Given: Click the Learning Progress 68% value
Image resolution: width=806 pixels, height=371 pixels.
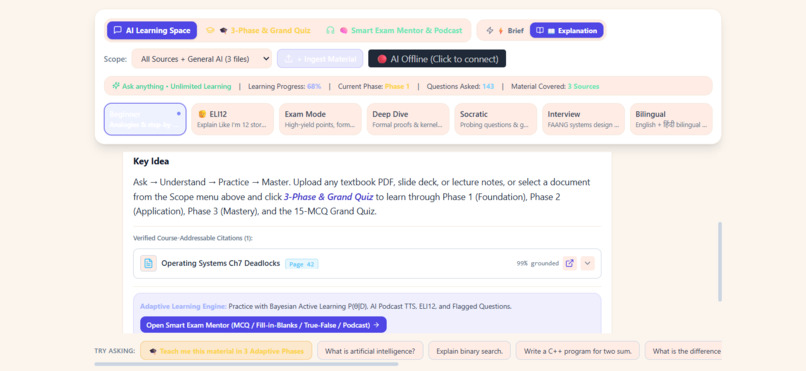Looking at the screenshot, I should [x=314, y=86].
